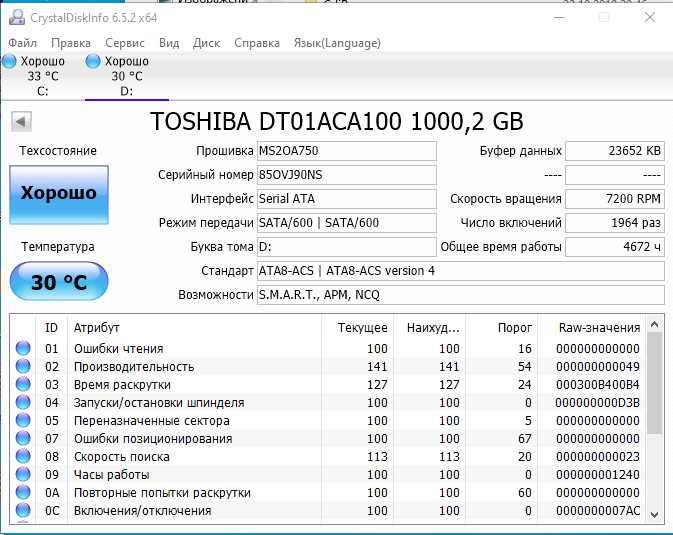
Task: Click the Raw-значения column header
Action: click(591, 328)
